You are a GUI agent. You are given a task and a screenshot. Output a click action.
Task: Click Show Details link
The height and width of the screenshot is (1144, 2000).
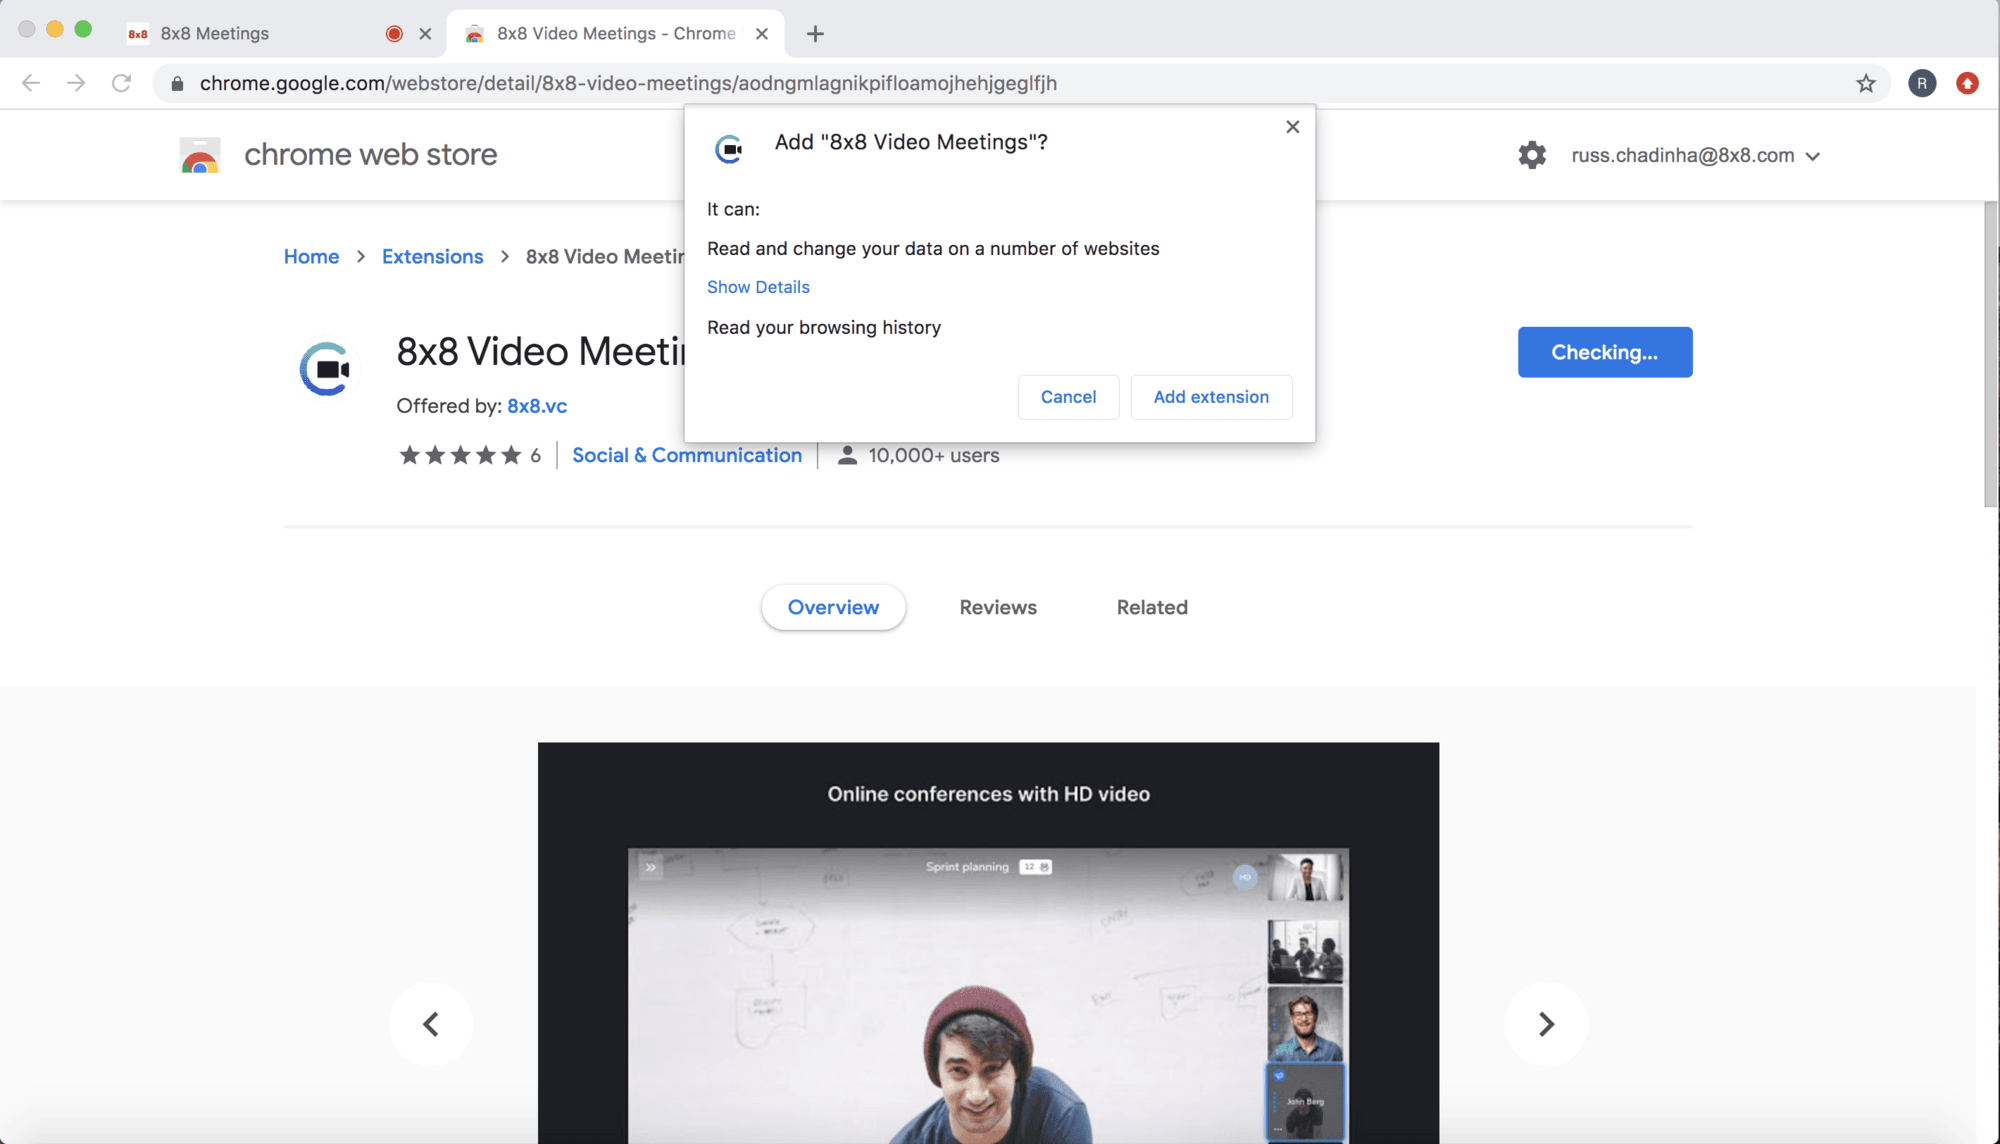tap(758, 287)
